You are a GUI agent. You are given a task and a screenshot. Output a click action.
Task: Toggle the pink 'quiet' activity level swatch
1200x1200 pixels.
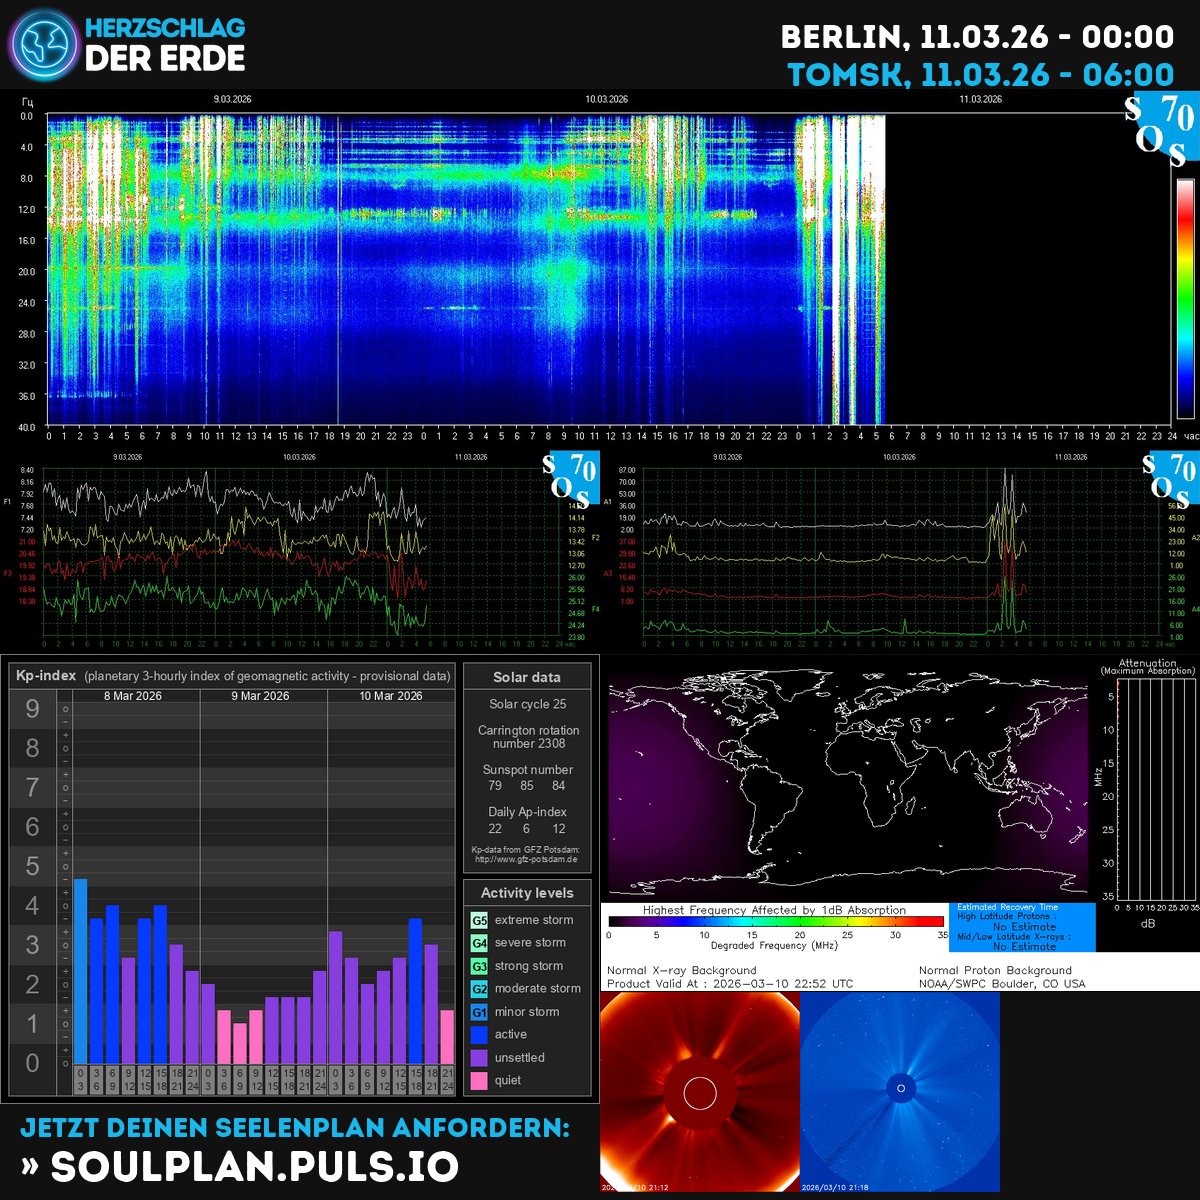pos(477,1080)
